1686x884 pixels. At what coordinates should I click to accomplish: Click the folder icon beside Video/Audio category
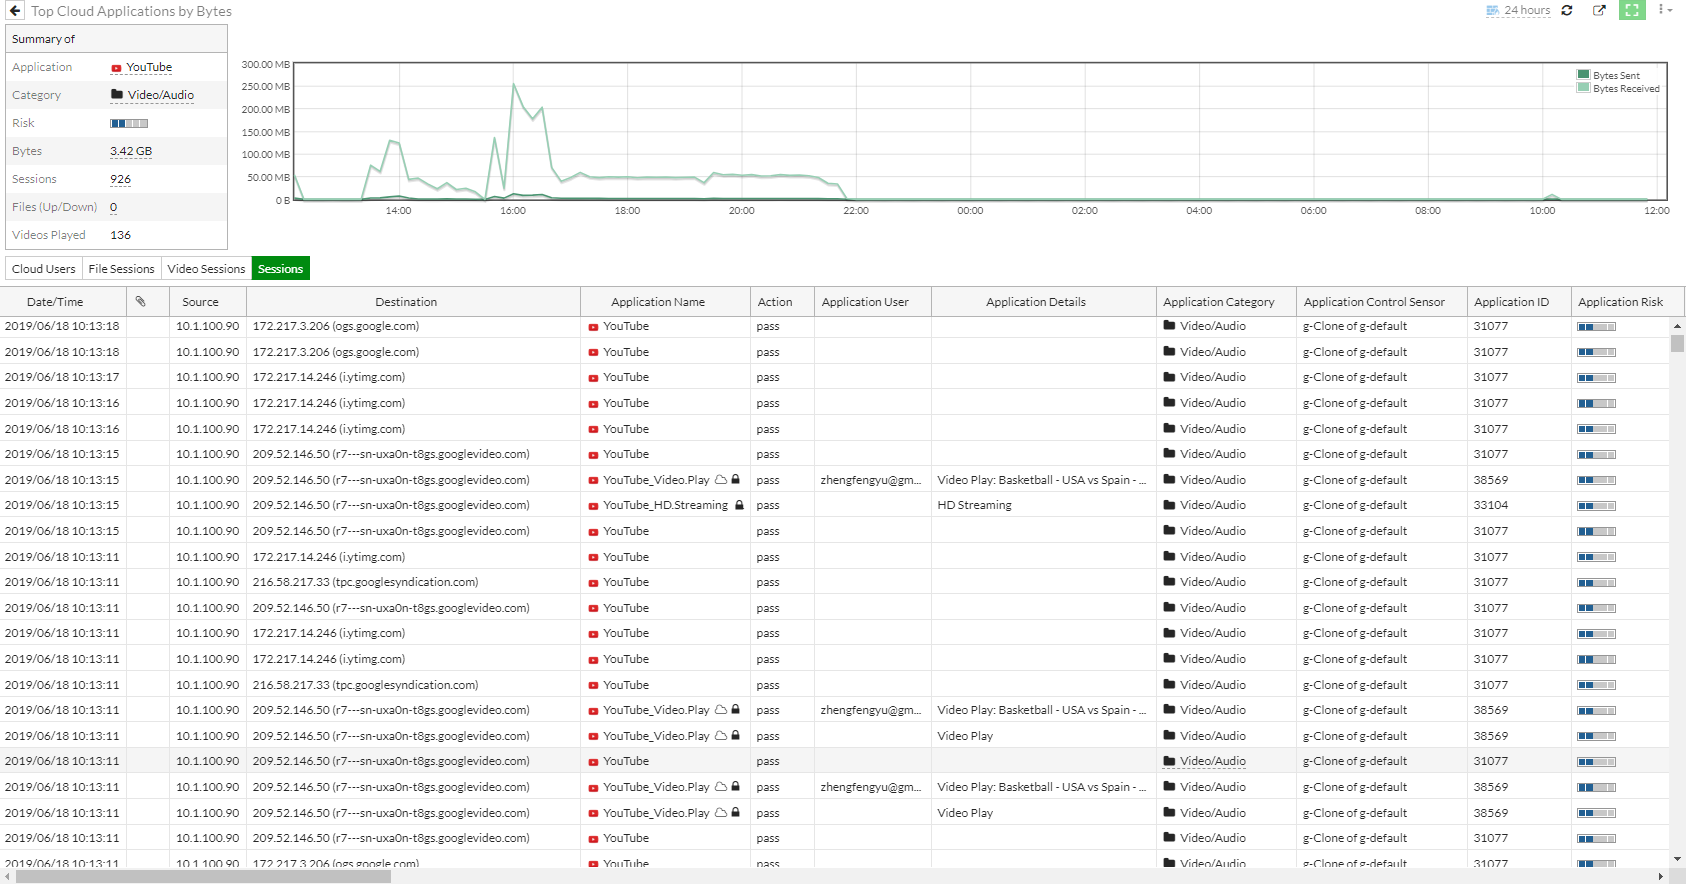coord(117,95)
